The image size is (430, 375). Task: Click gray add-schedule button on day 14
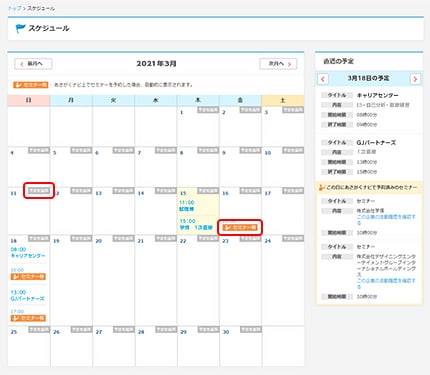pos(166,191)
